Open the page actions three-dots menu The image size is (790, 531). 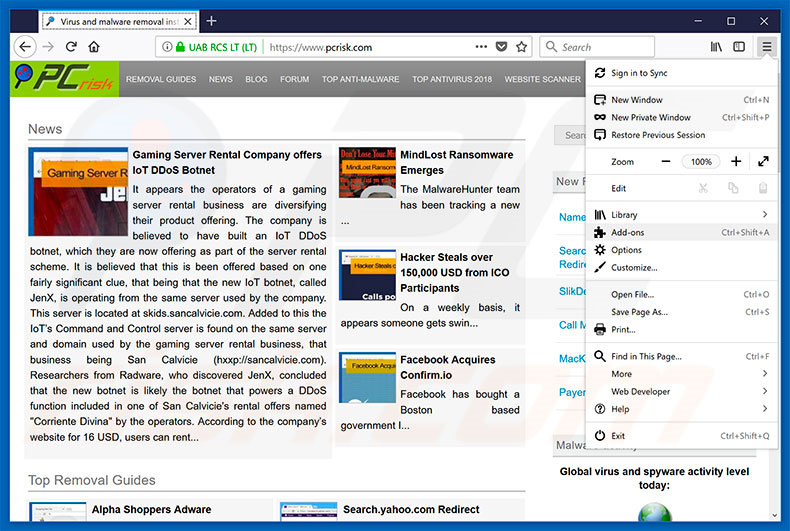coord(481,47)
